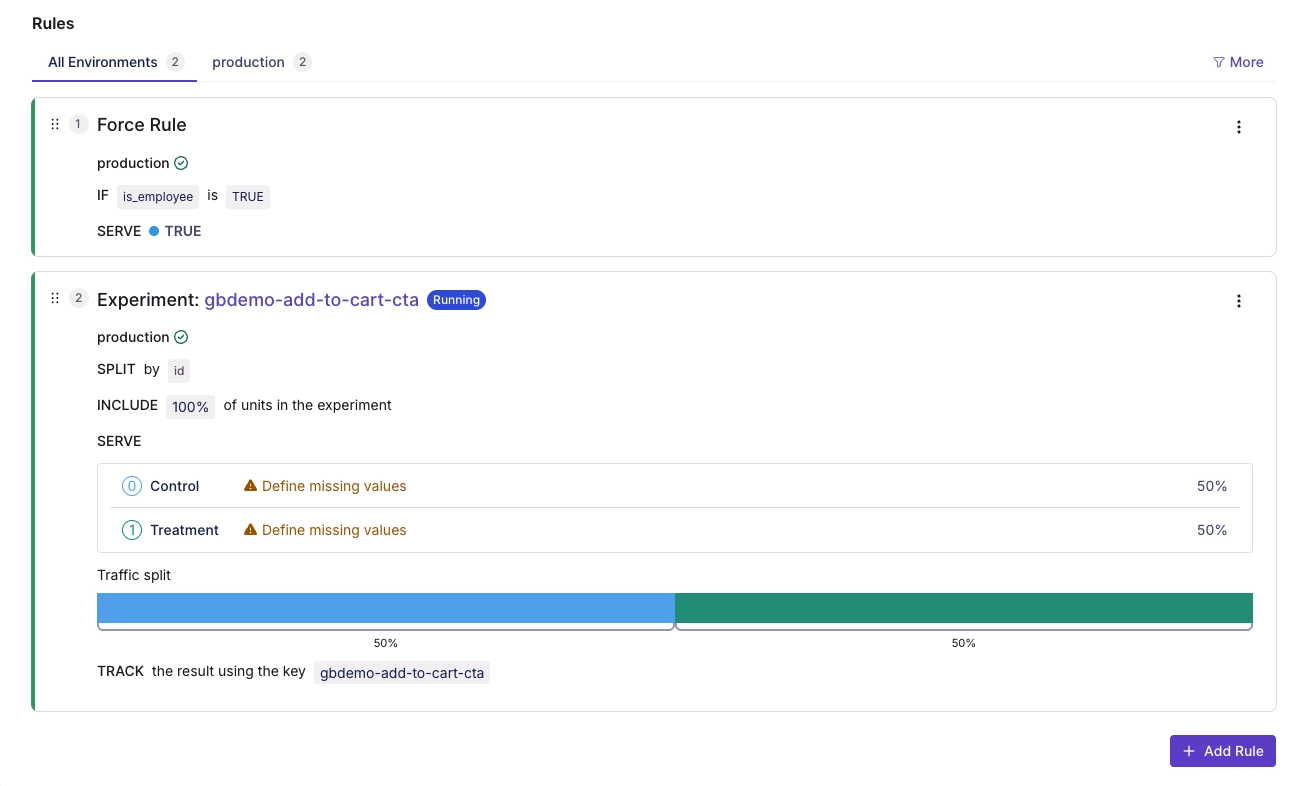Click the rule number 2 badge
The height and width of the screenshot is (786, 1301).
coord(79,298)
